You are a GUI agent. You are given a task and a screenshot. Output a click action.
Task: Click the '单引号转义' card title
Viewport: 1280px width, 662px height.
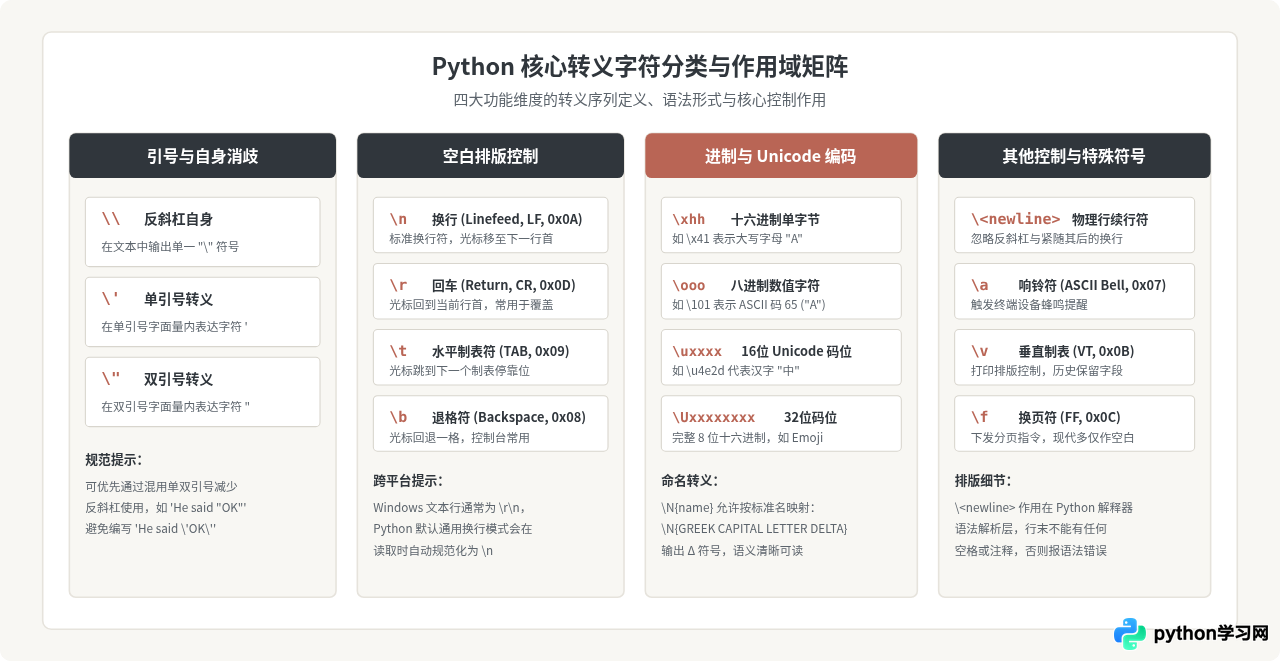tap(178, 299)
